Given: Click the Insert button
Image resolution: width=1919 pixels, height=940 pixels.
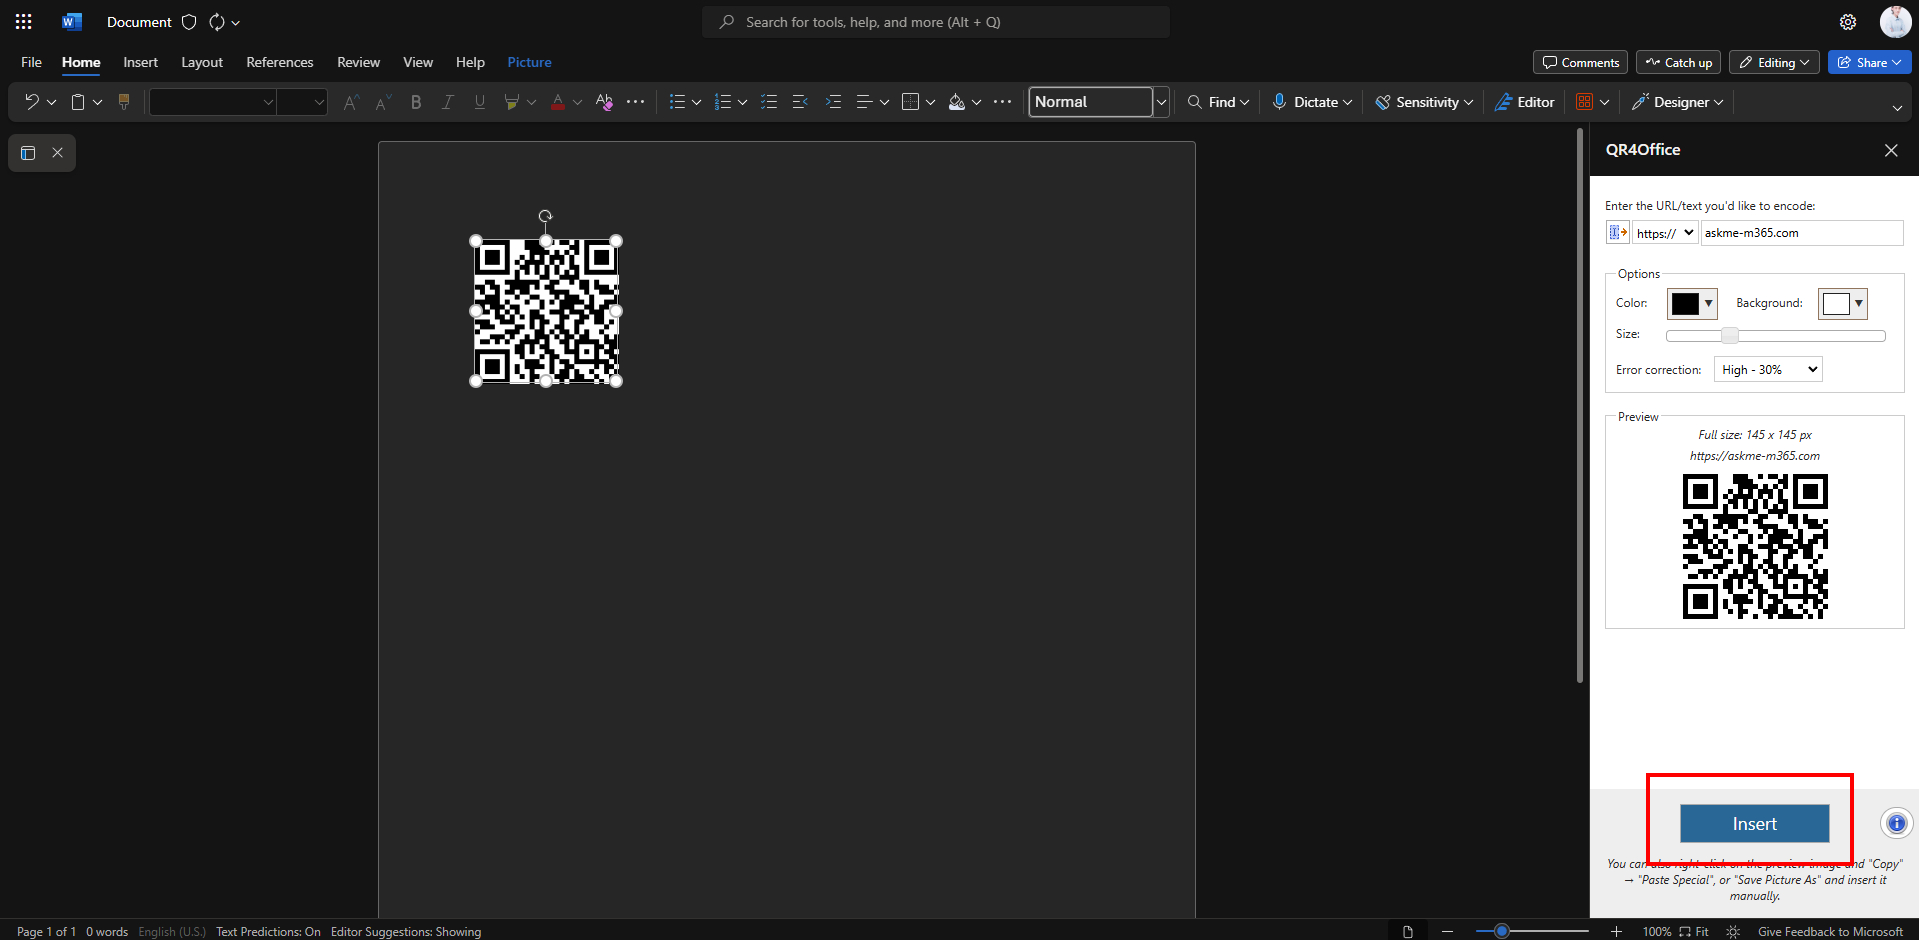Looking at the screenshot, I should click(x=1754, y=824).
